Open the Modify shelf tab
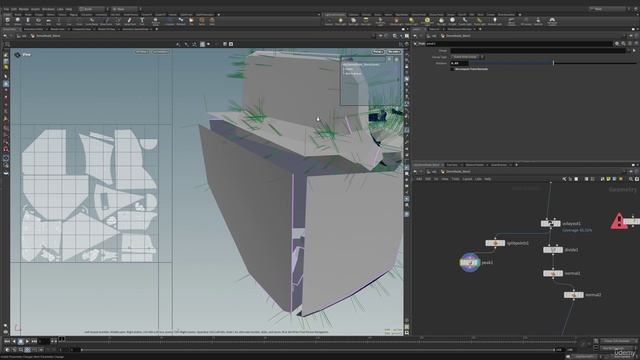 [28, 14]
